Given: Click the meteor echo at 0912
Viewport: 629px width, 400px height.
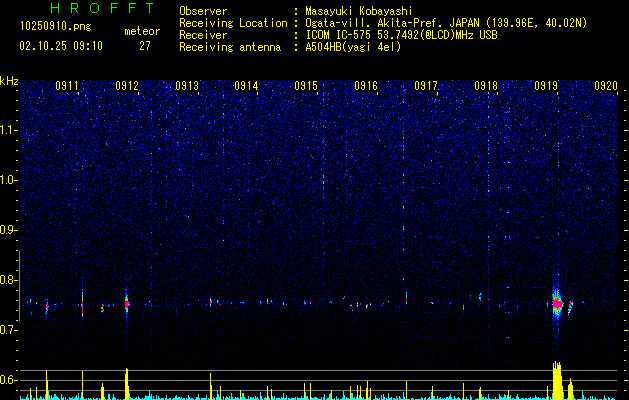Looking at the screenshot, I should (127, 304).
